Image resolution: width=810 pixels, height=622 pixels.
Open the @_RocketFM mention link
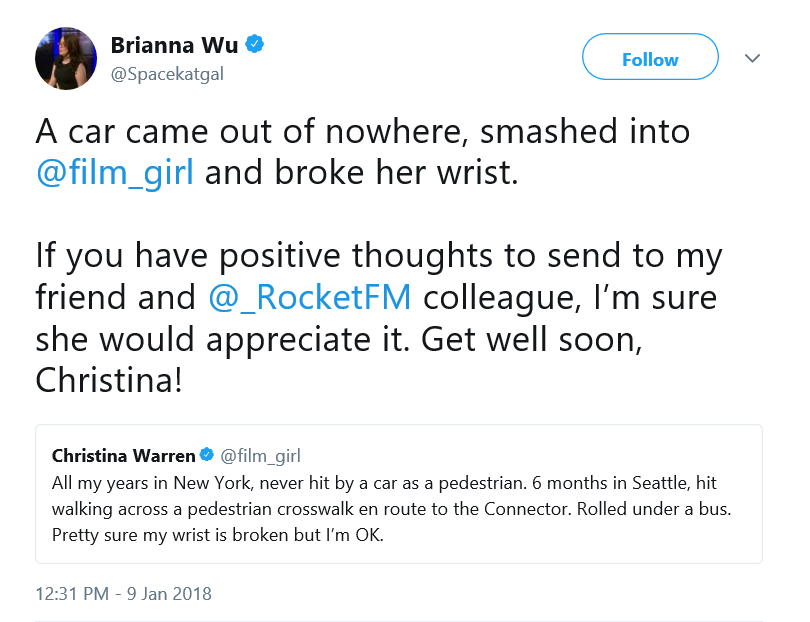309,298
